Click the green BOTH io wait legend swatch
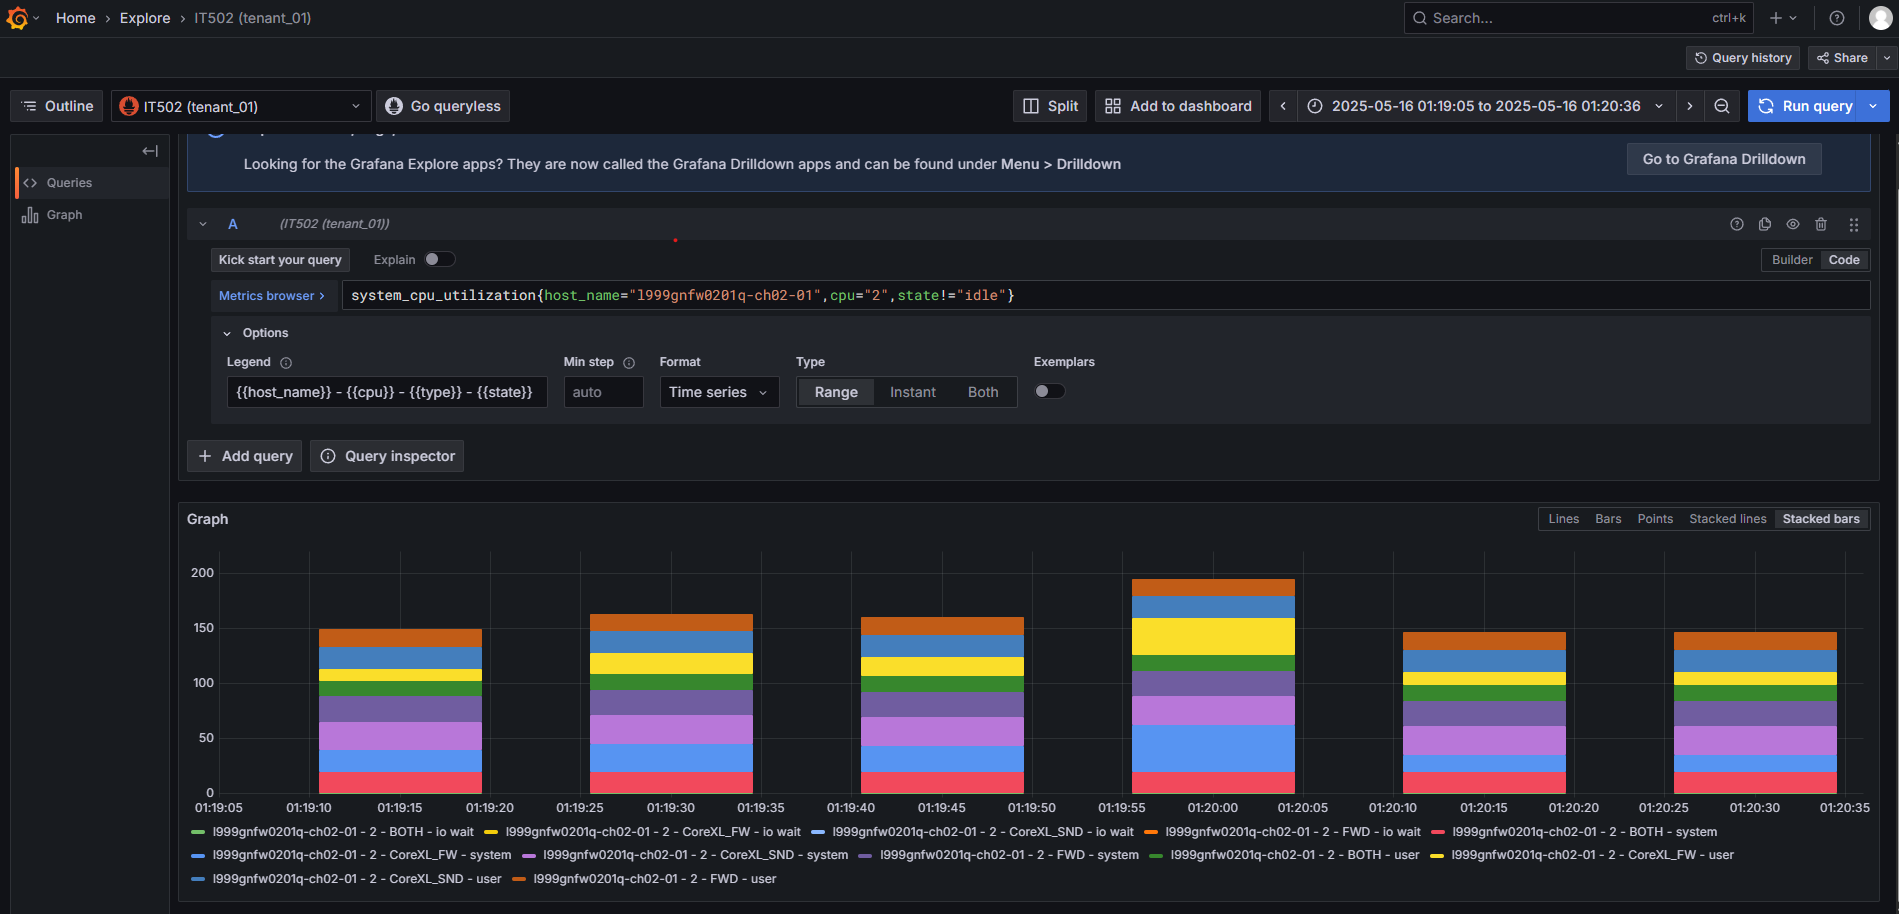Image resolution: width=1899 pixels, height=914 pixels. 197,831
